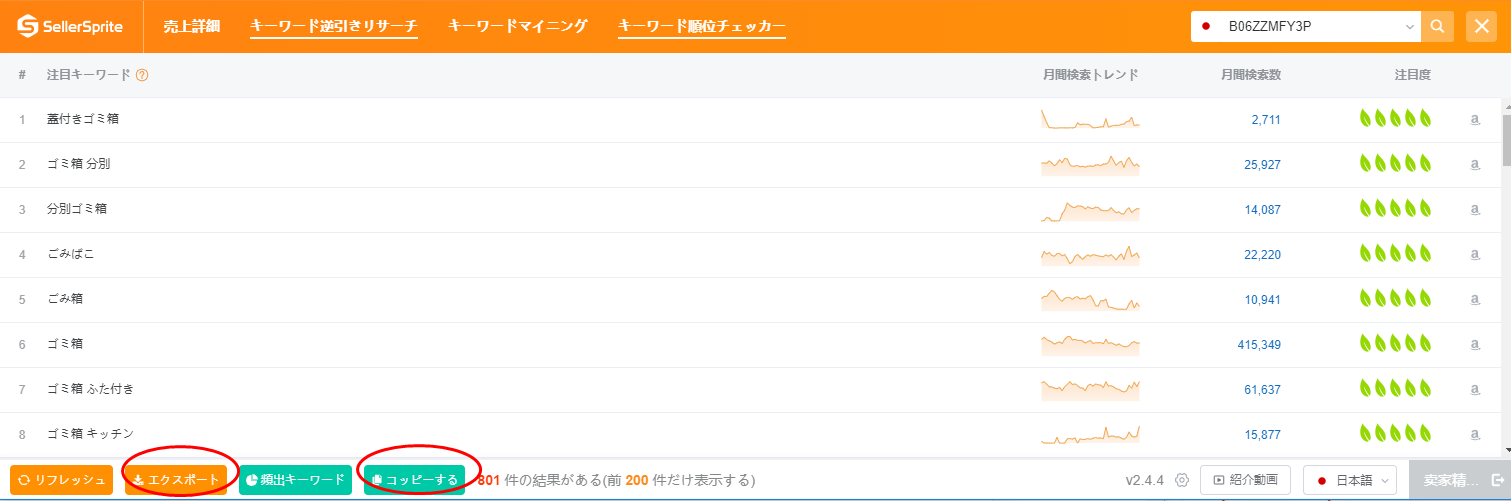Click trend chart for ごみばこ

coord(1090,255)
